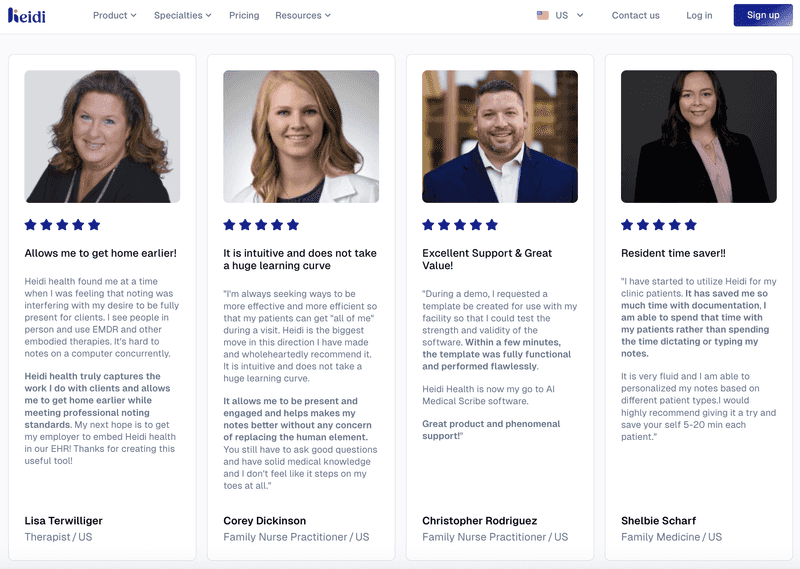Click 'Excellent Support & Great Value!' heading
This screenshot has width=800, height=569.
[x=487, y=259]
